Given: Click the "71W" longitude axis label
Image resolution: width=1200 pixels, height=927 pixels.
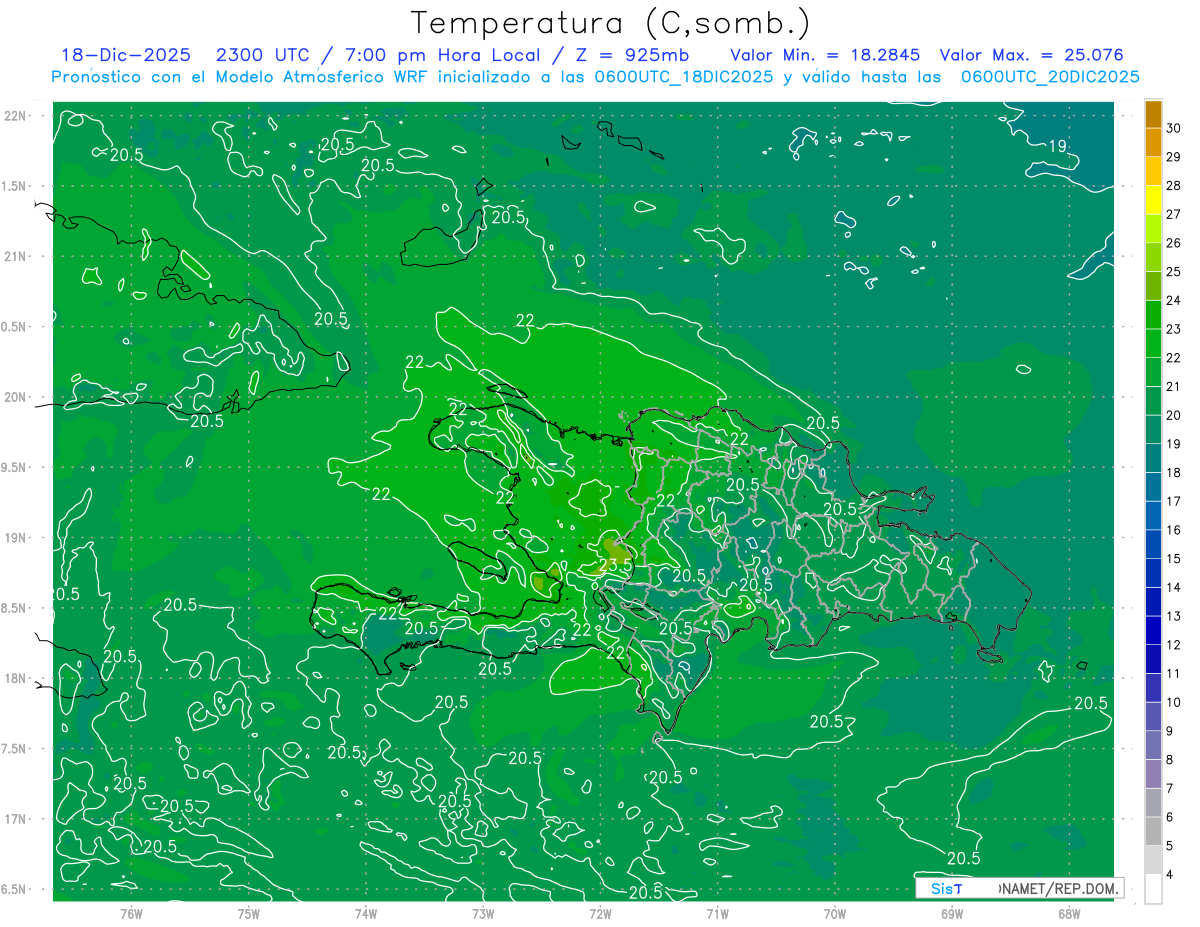Looking at the screenshot, I should (717, 913).
